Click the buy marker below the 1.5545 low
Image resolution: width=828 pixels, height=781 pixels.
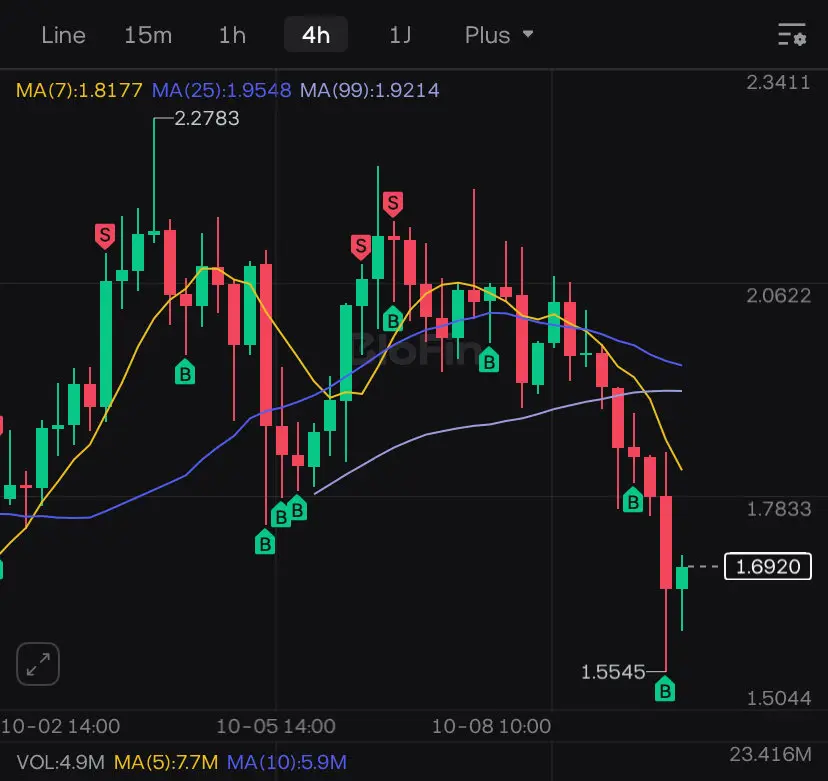pyautogui.click(x=665, y=689)
